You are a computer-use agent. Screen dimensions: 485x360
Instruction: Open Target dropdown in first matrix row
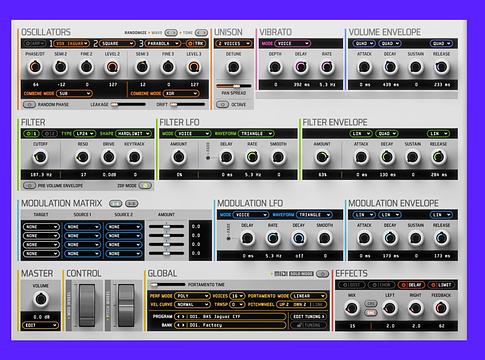(41, 227)
